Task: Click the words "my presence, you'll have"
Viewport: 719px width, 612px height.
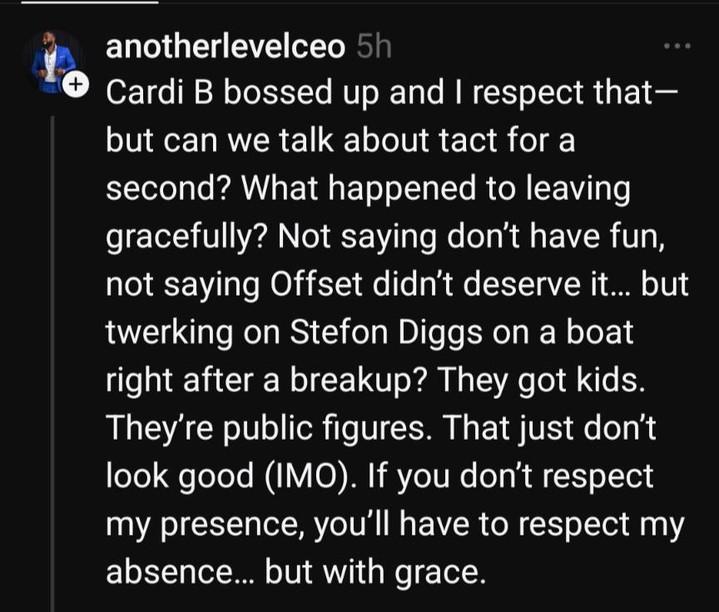Action: (288, 524)
